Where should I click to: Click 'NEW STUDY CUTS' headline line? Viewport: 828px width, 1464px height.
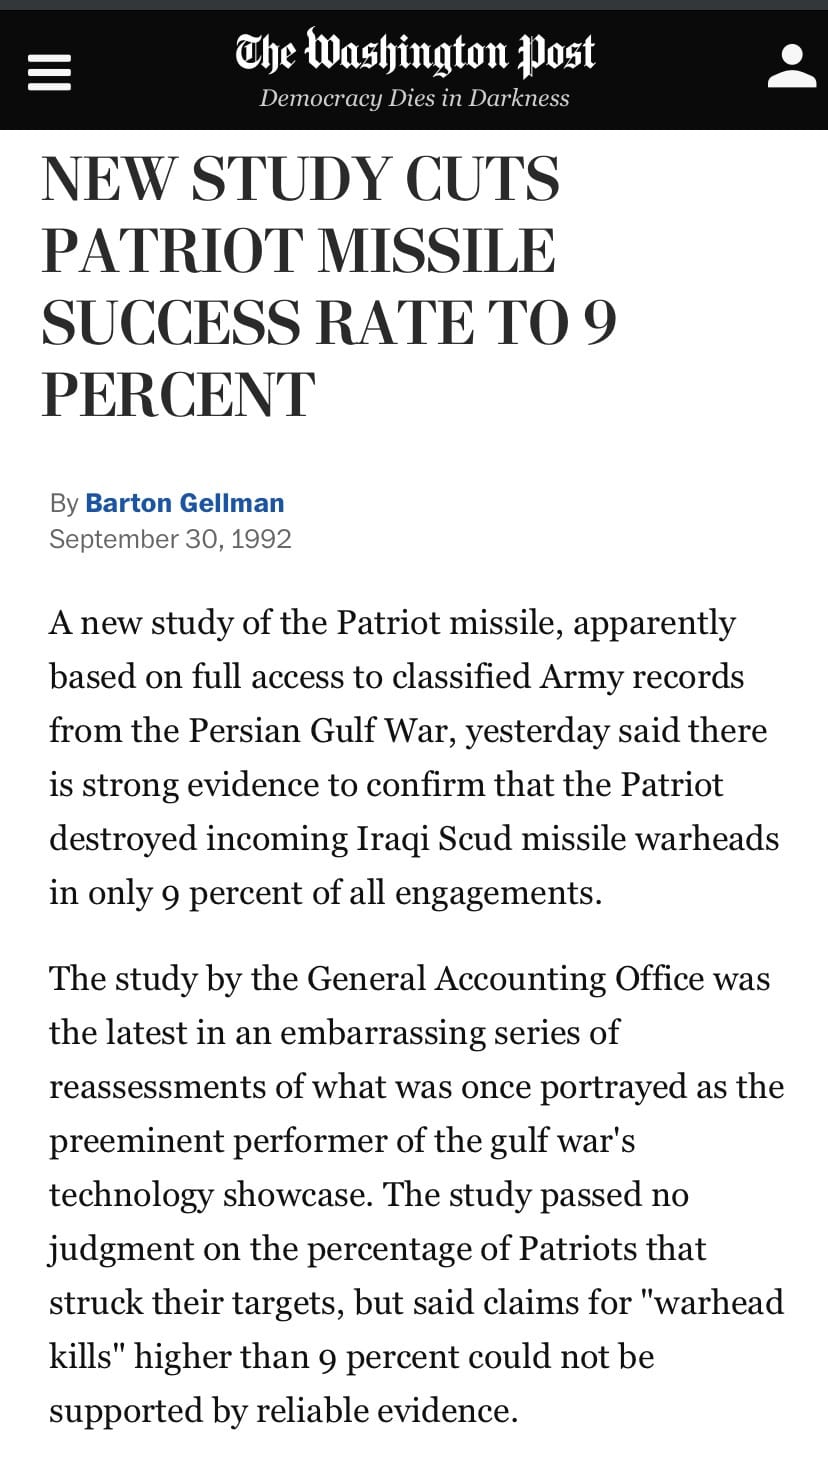[301, 179]
